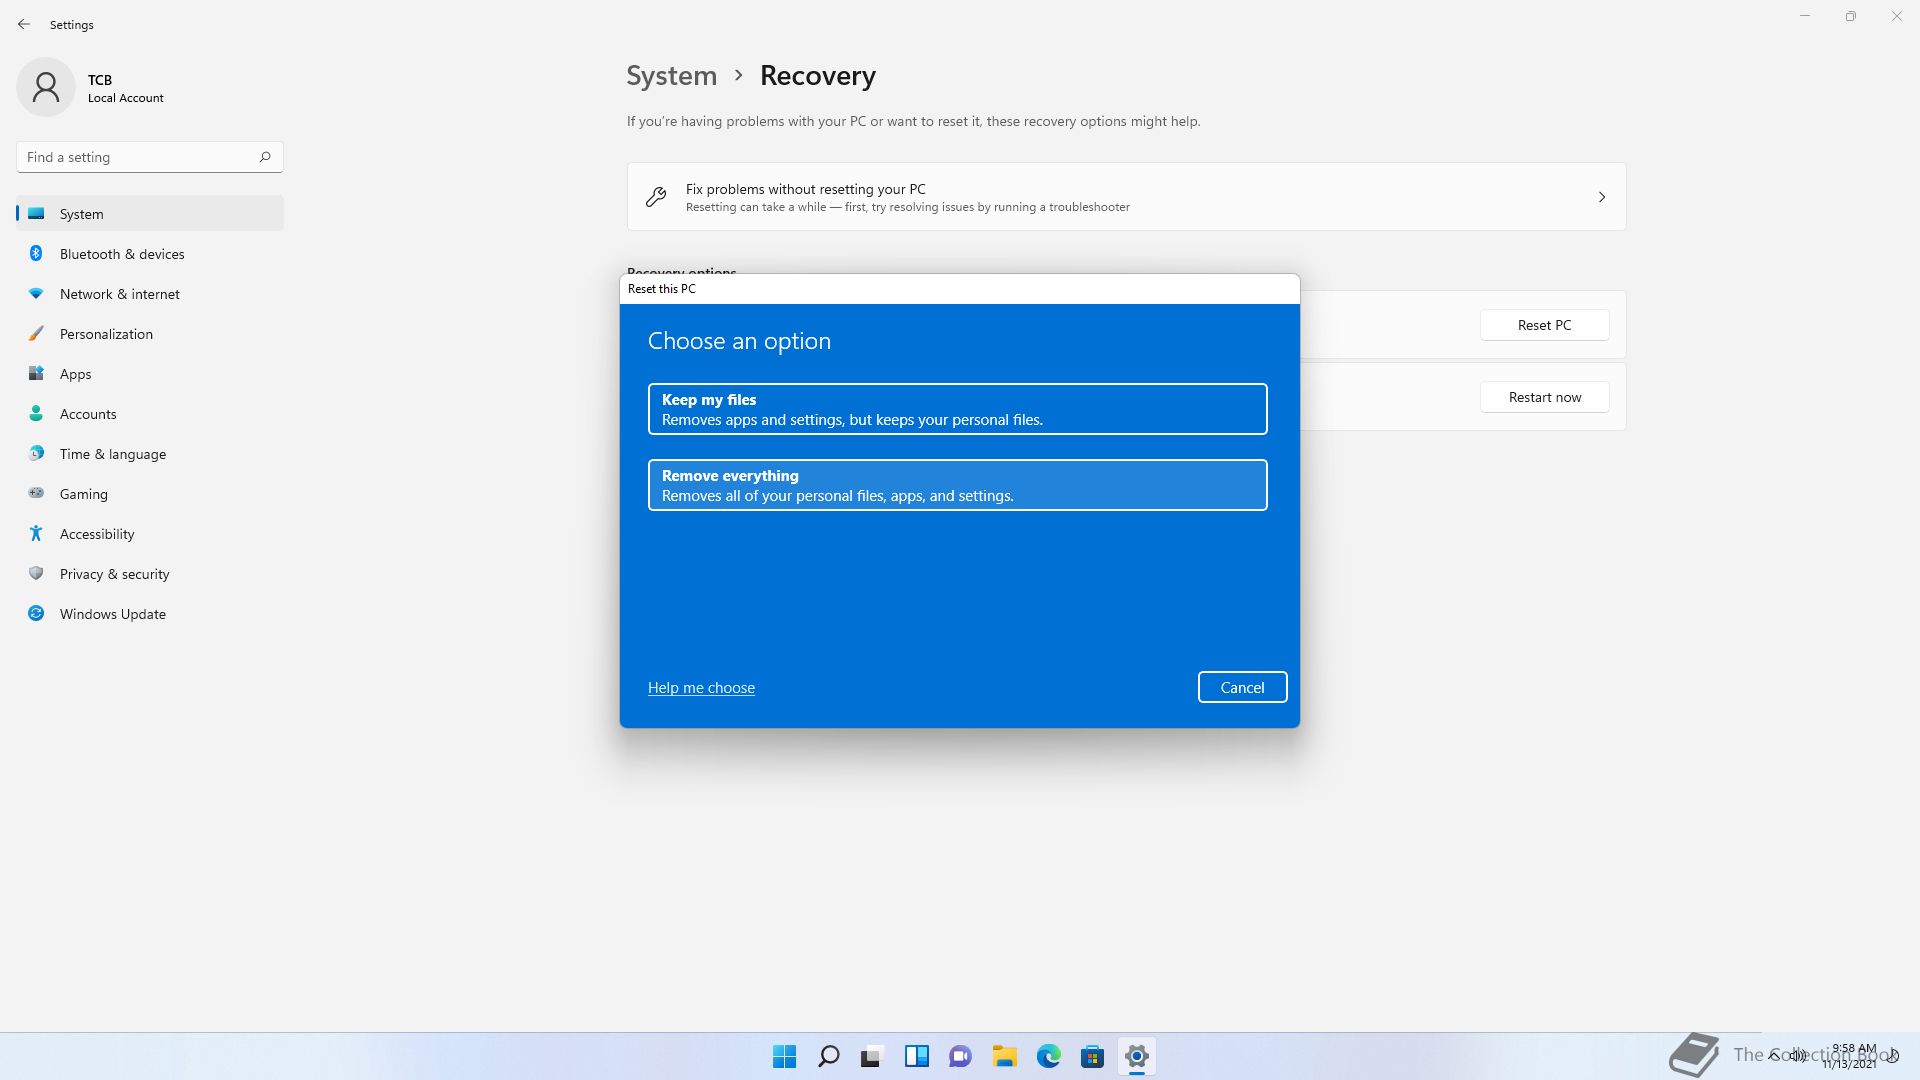Expand the Fix problems chevron arrow
This screenshot has width=1920, height=1080.
point(1601,197)
